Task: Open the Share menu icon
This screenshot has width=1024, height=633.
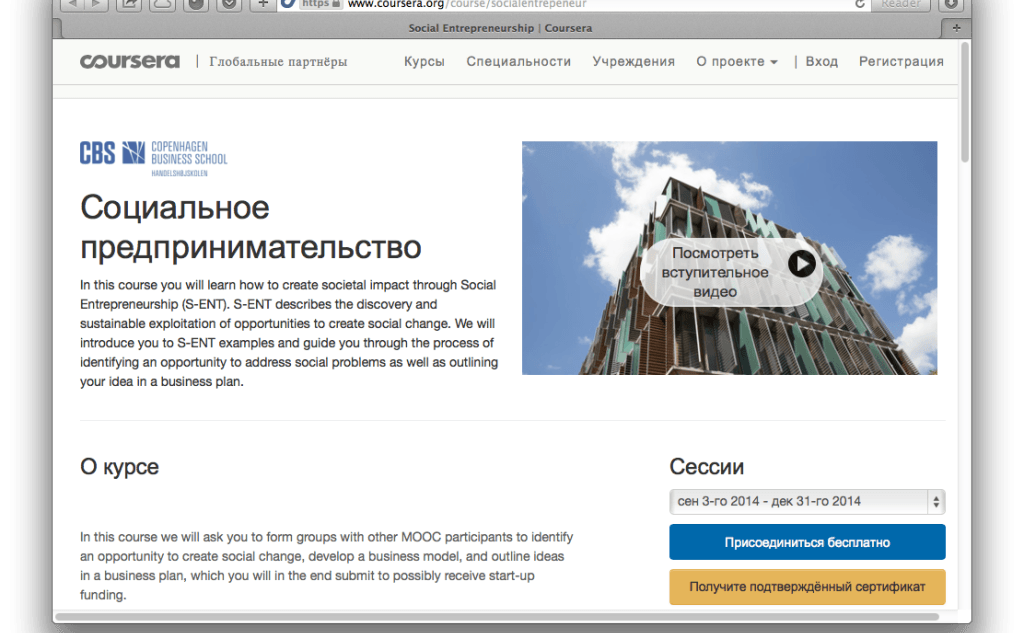Action: [130, 5]
